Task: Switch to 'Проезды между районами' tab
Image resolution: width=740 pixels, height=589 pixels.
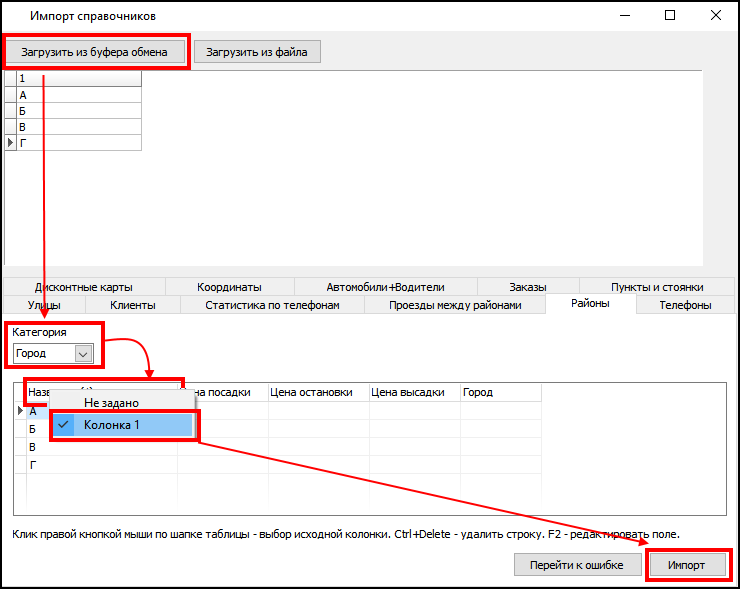Action: (455, 305)
